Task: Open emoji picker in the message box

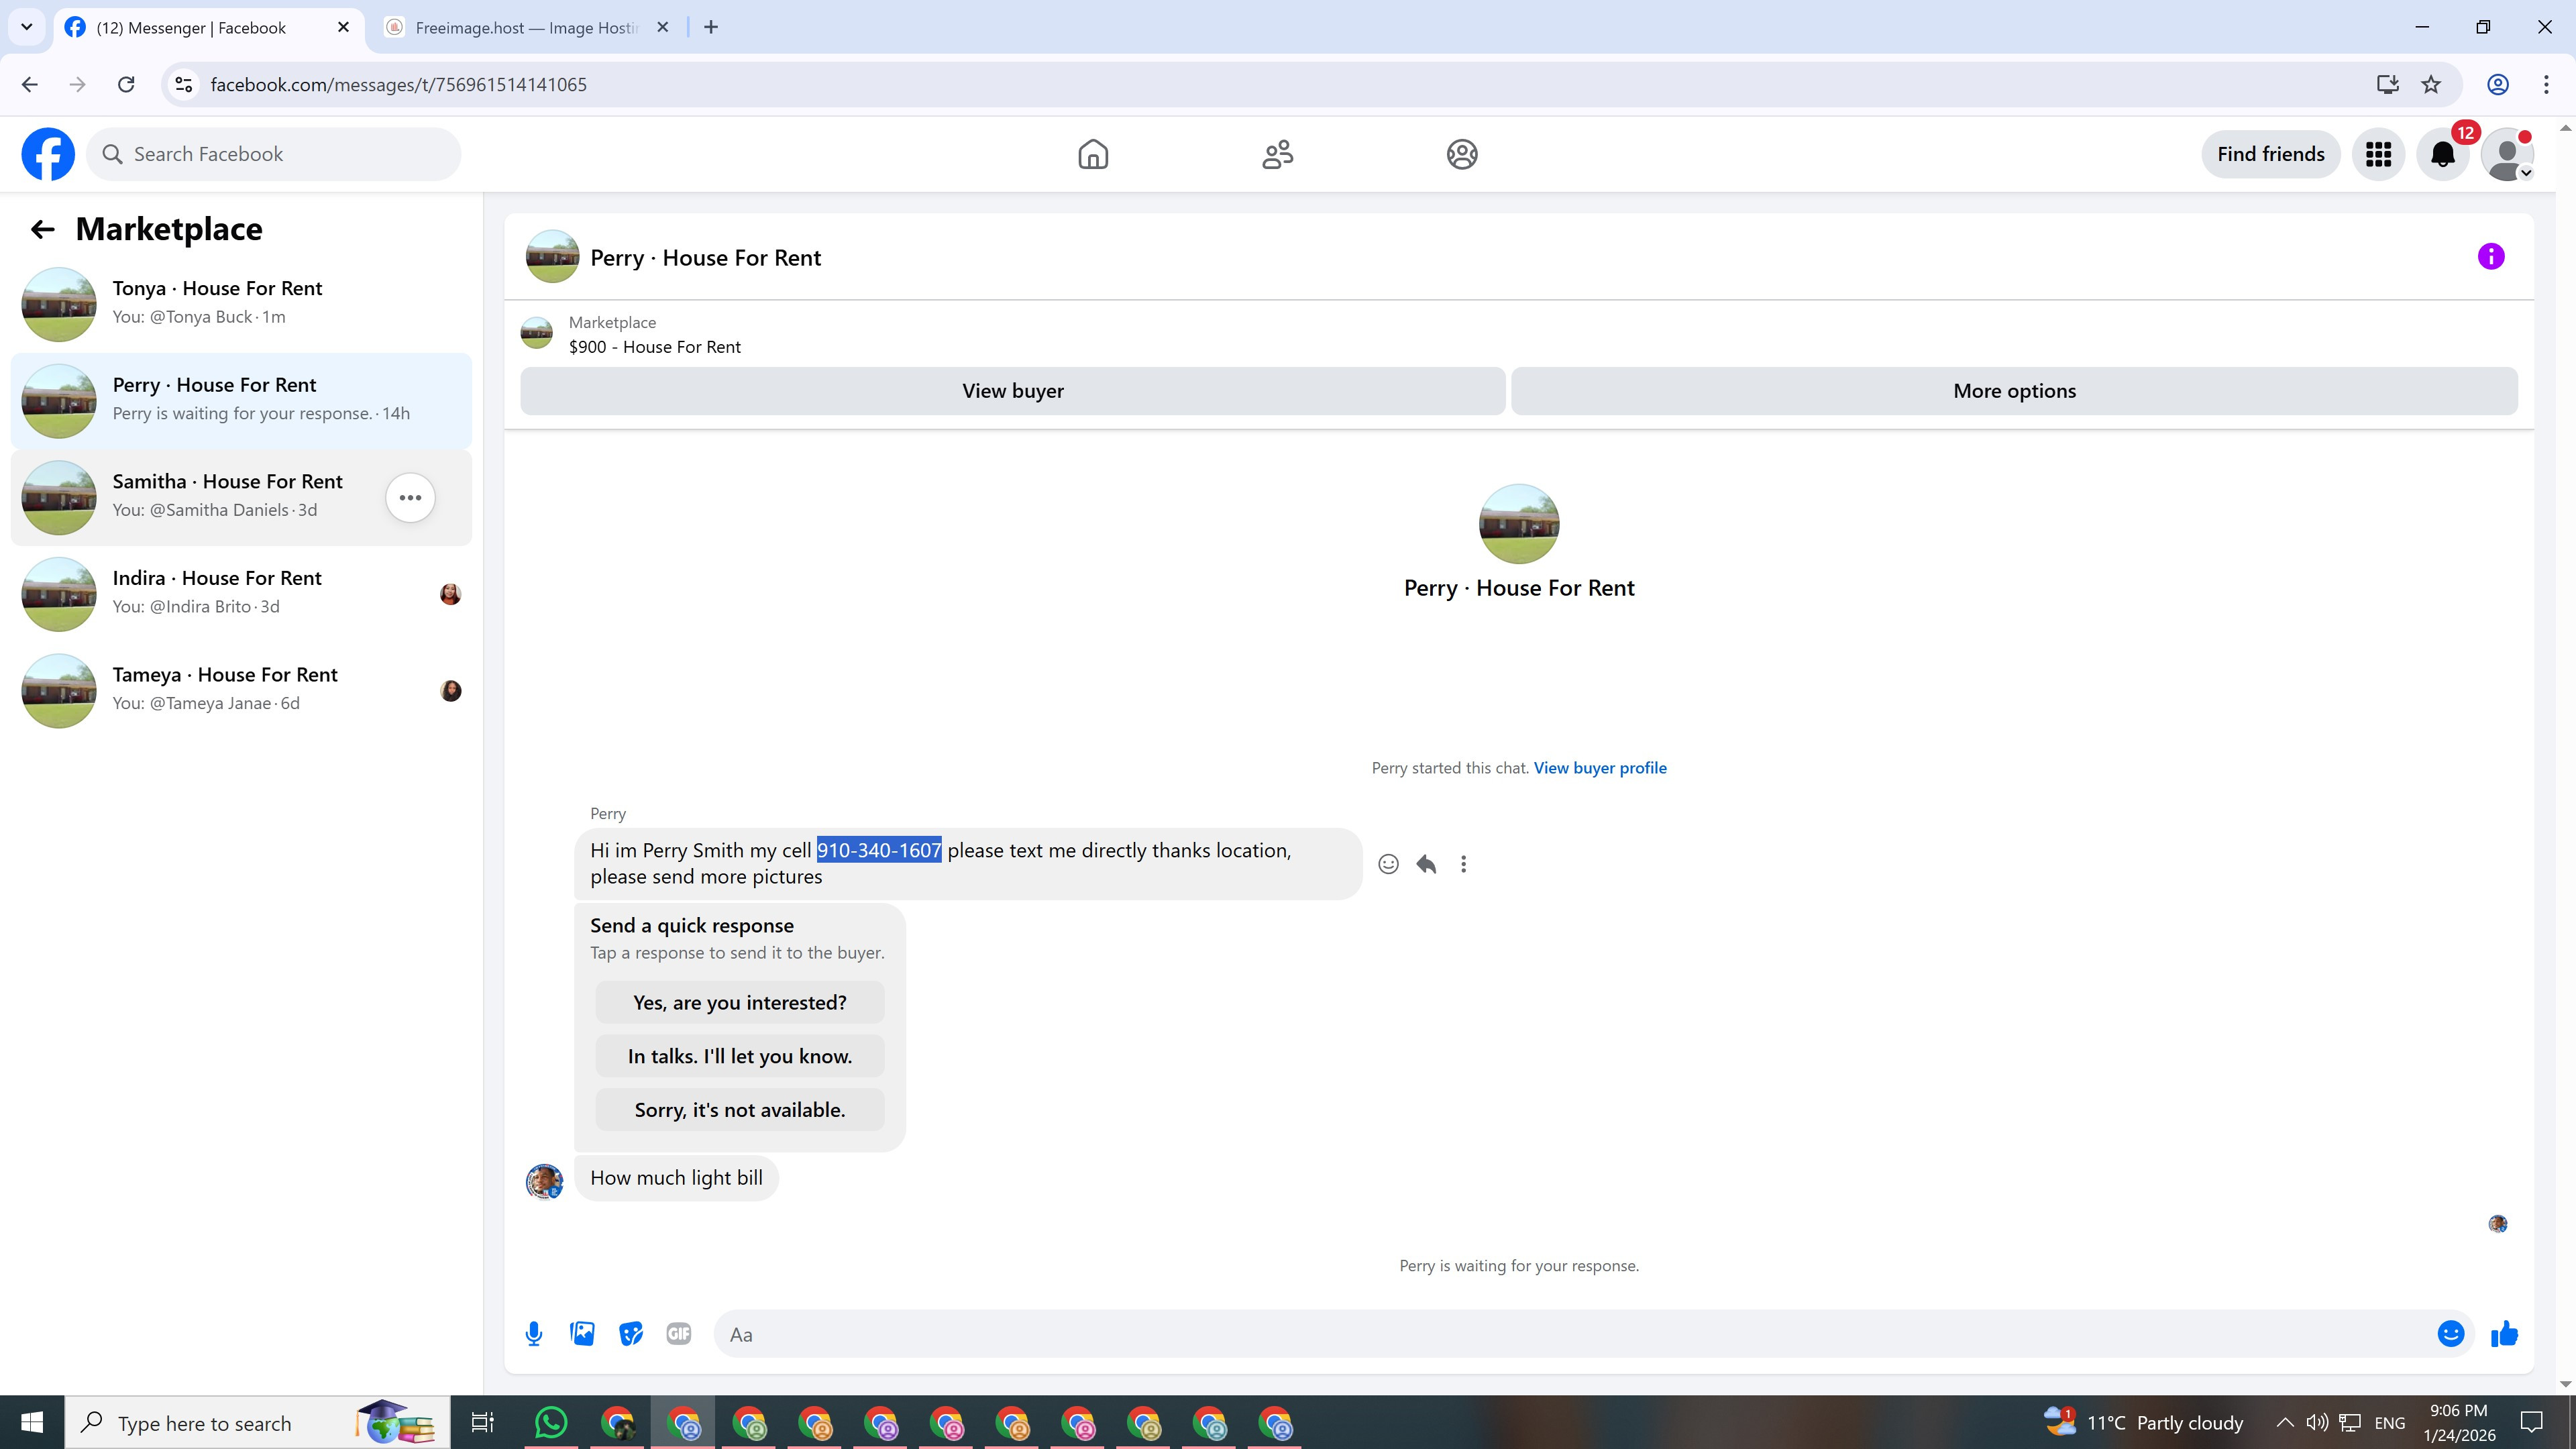Action: pos(2450,1334)
